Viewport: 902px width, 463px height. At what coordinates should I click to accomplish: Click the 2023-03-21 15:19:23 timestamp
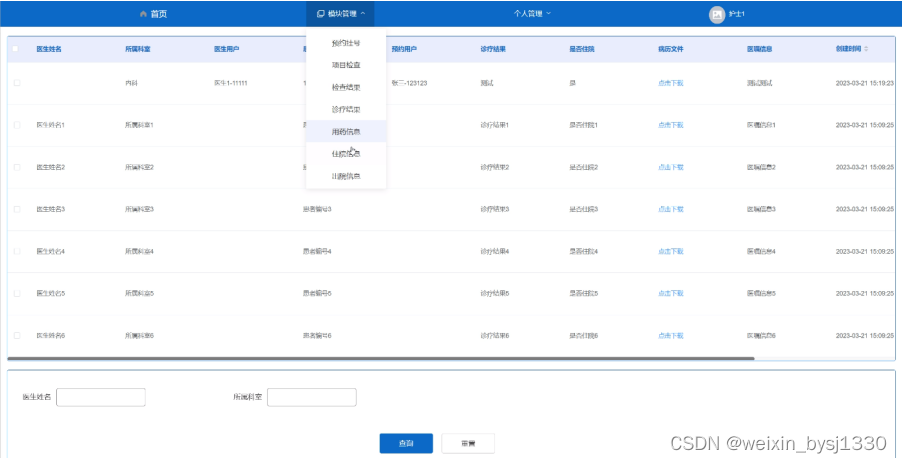click(x=865, y=83)
